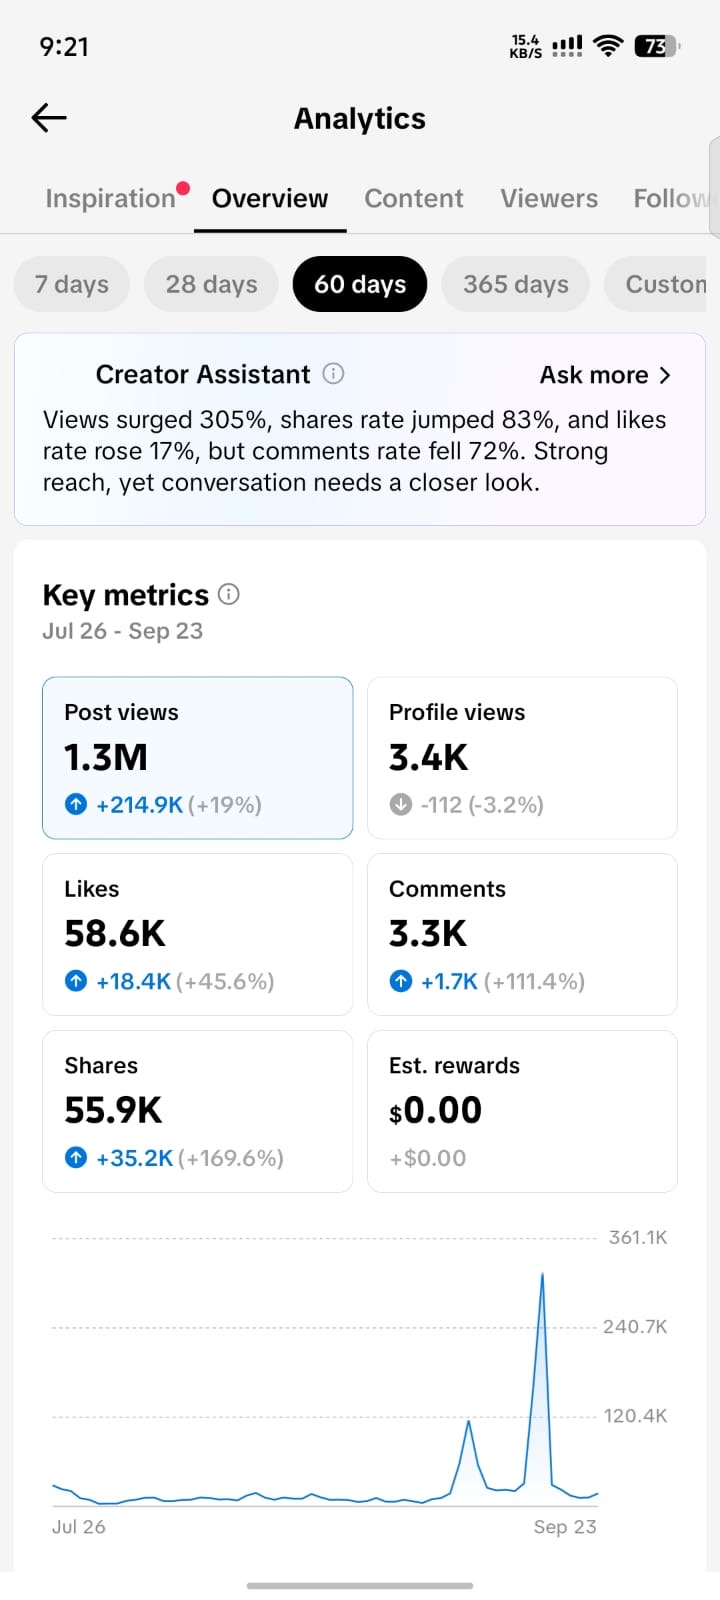Select the Likes metric card
720x1600 pixels.
pyautogui.click(x=198, y=934)
